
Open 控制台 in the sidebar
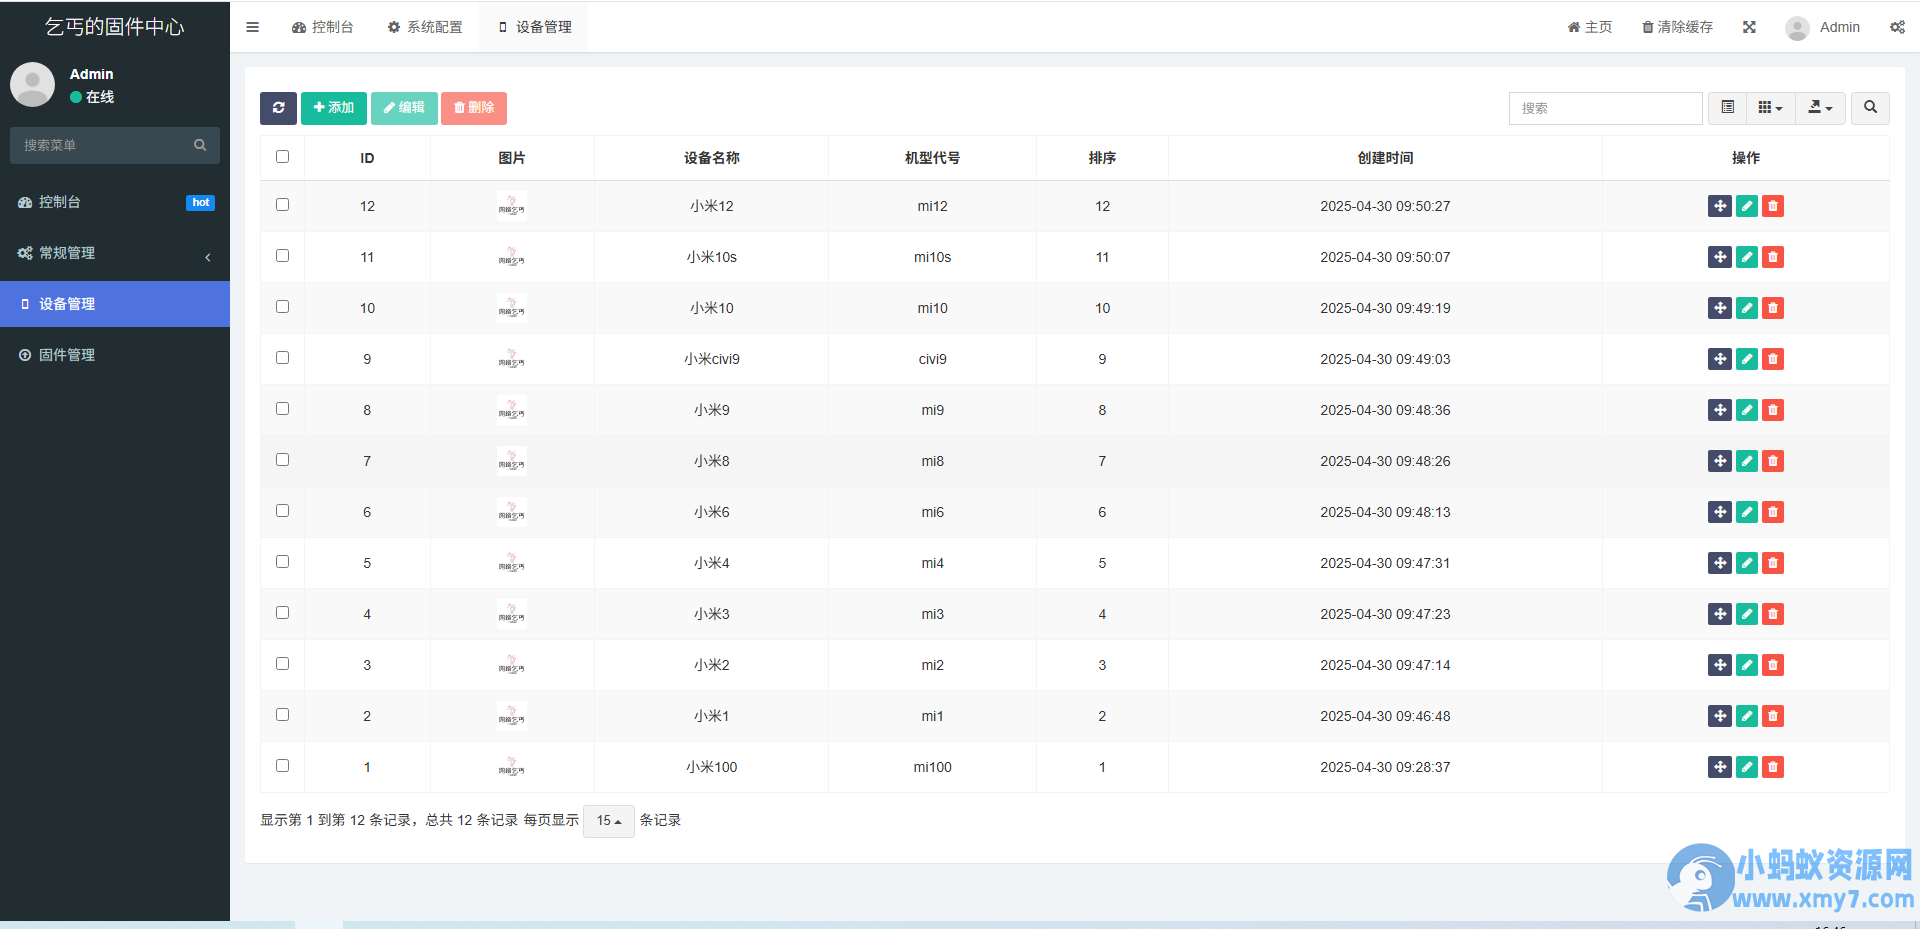(x=115, y=202)
